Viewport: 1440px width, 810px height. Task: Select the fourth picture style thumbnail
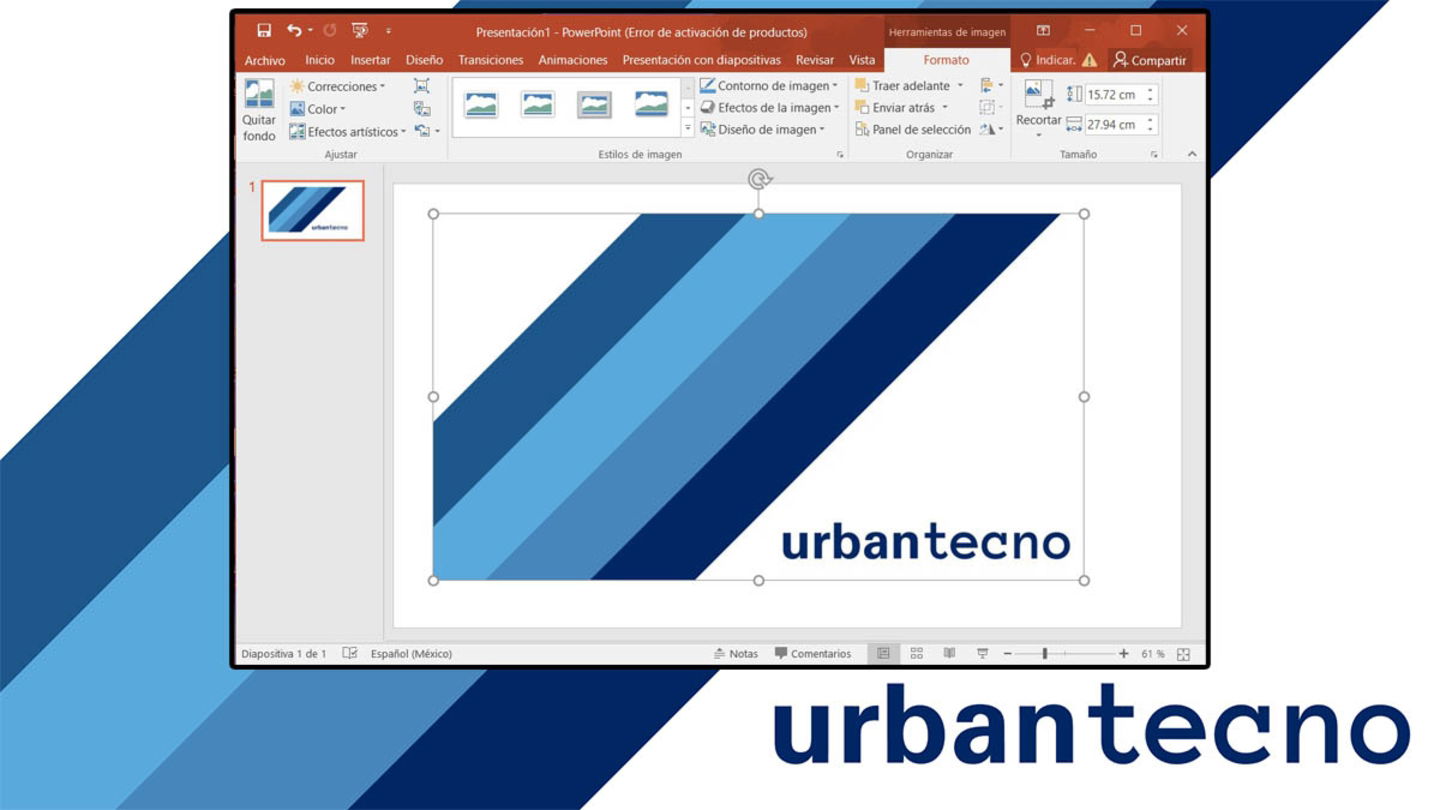[x=651, y=104]
